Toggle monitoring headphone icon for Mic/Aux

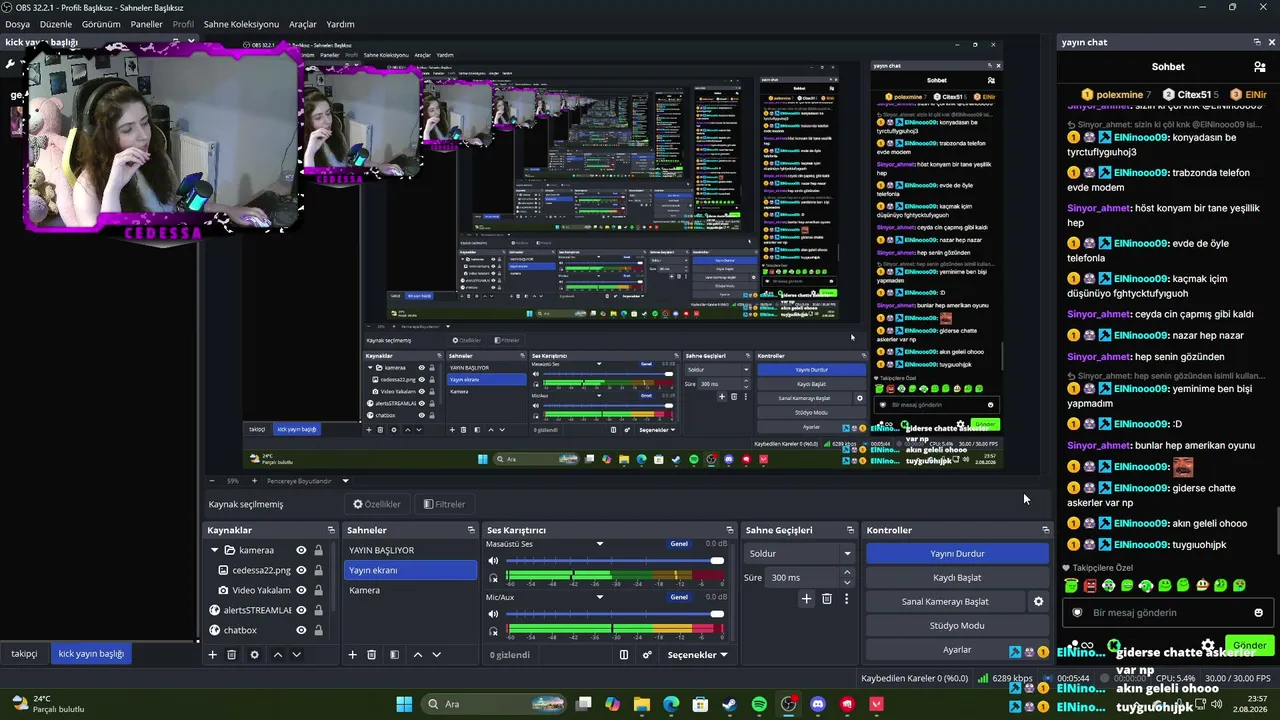(x=493, y=632)
